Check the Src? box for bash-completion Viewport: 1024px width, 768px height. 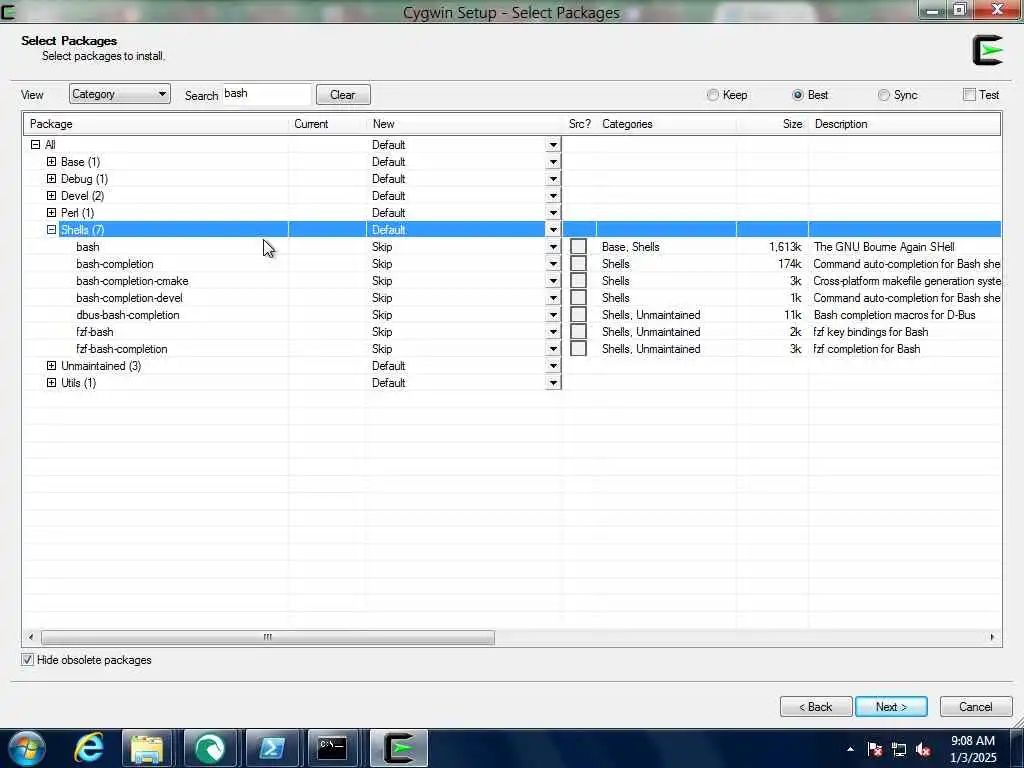tap(578, 264)
